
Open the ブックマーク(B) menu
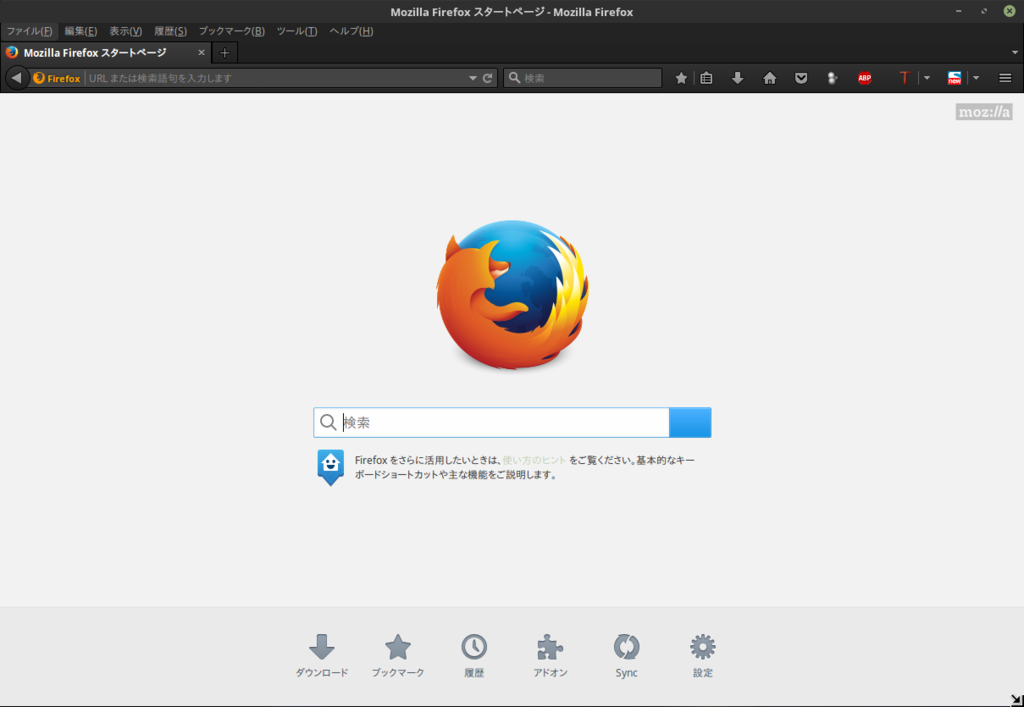(232, 31)
